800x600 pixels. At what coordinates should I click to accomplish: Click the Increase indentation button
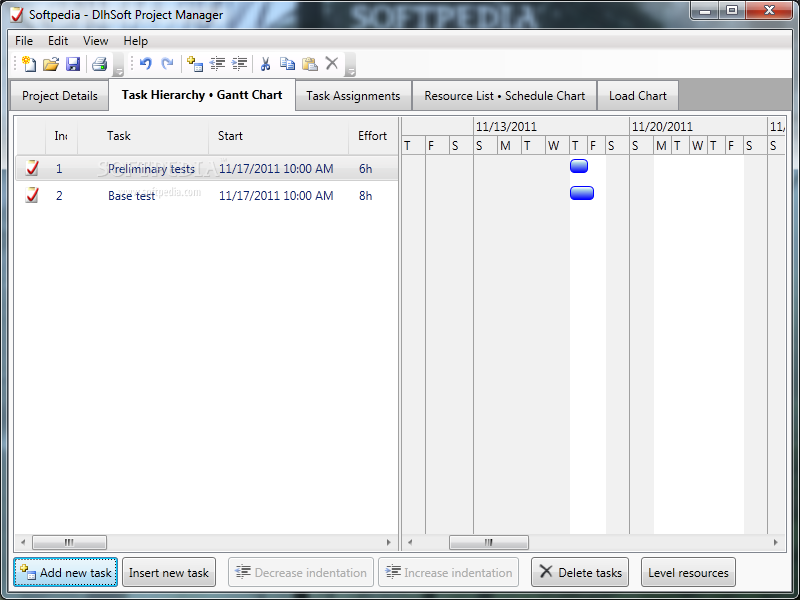pos(448,572)
